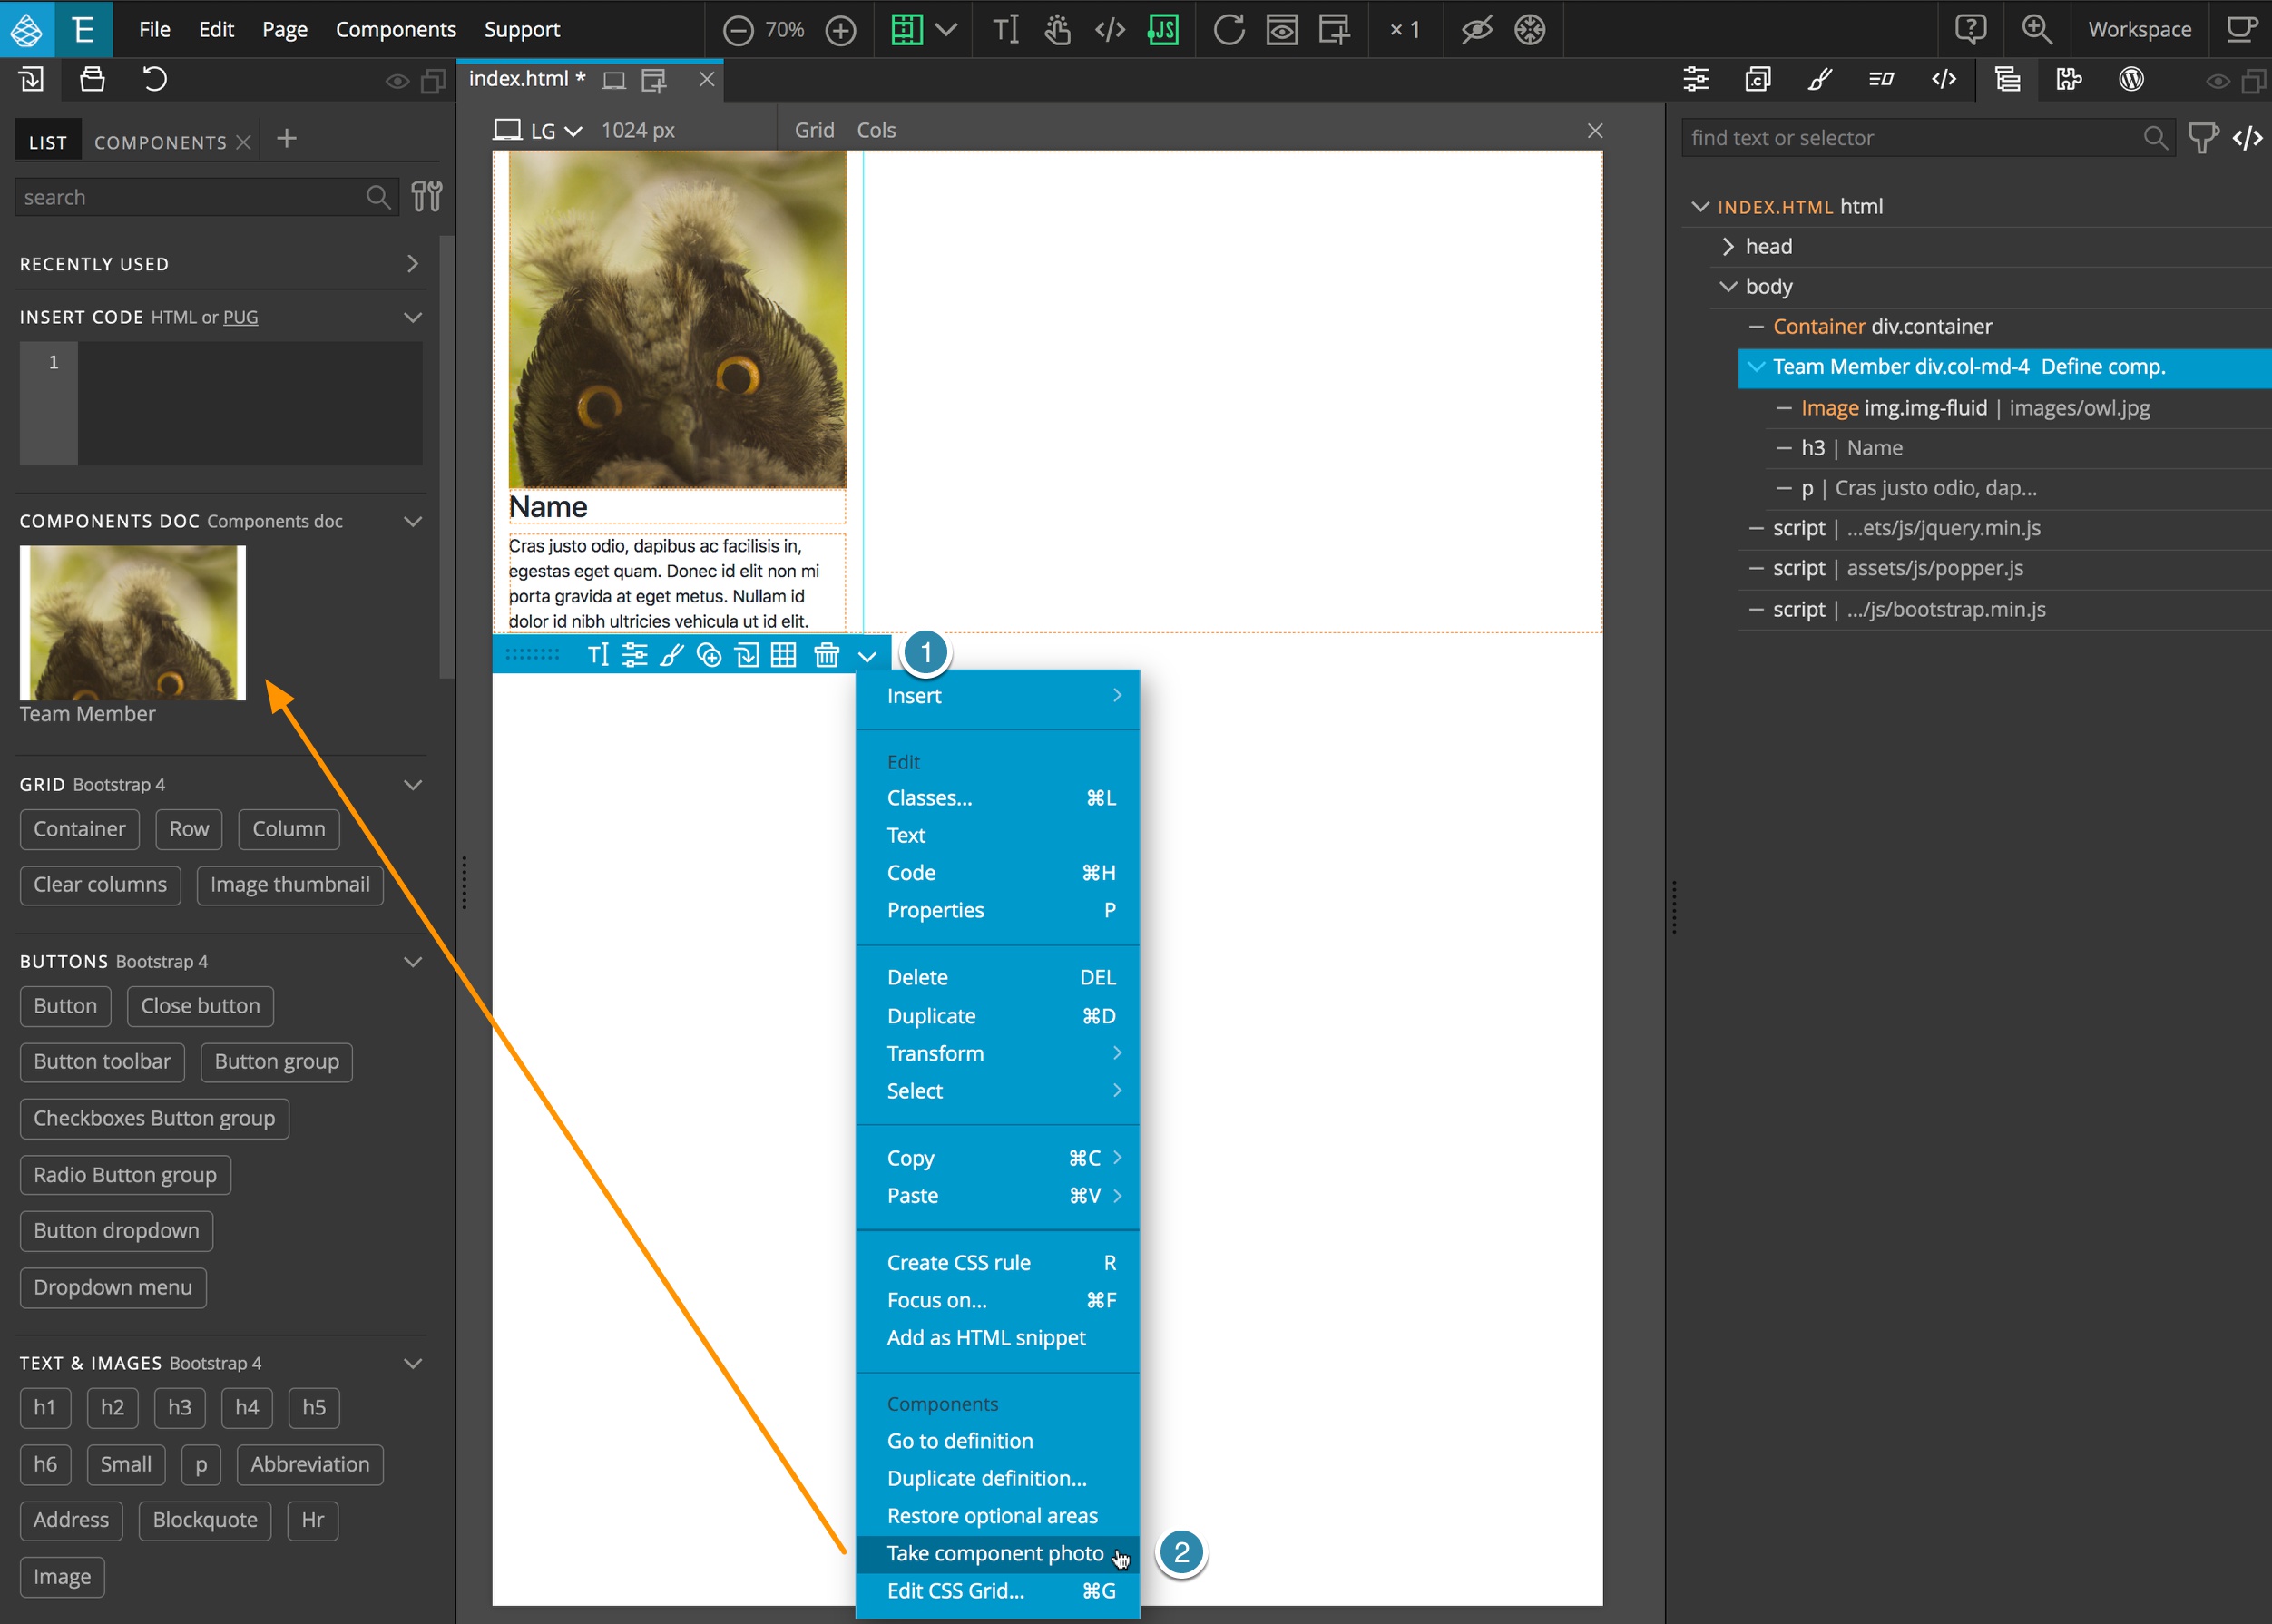
Task: Expand the RECENTLY USED section
Action: tap(412, 263)
